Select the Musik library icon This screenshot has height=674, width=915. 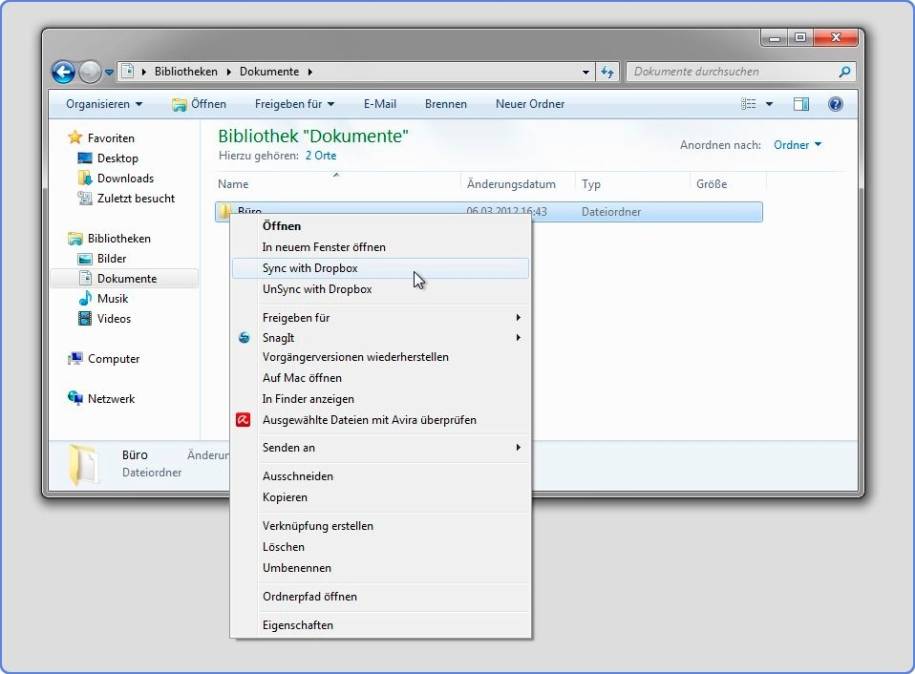pos(86,299)
